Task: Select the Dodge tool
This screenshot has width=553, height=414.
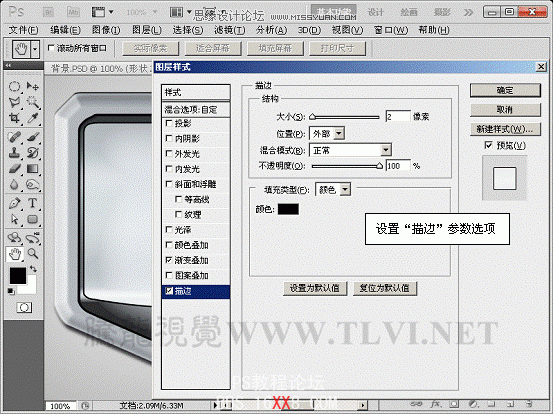Action: [32, 184]
